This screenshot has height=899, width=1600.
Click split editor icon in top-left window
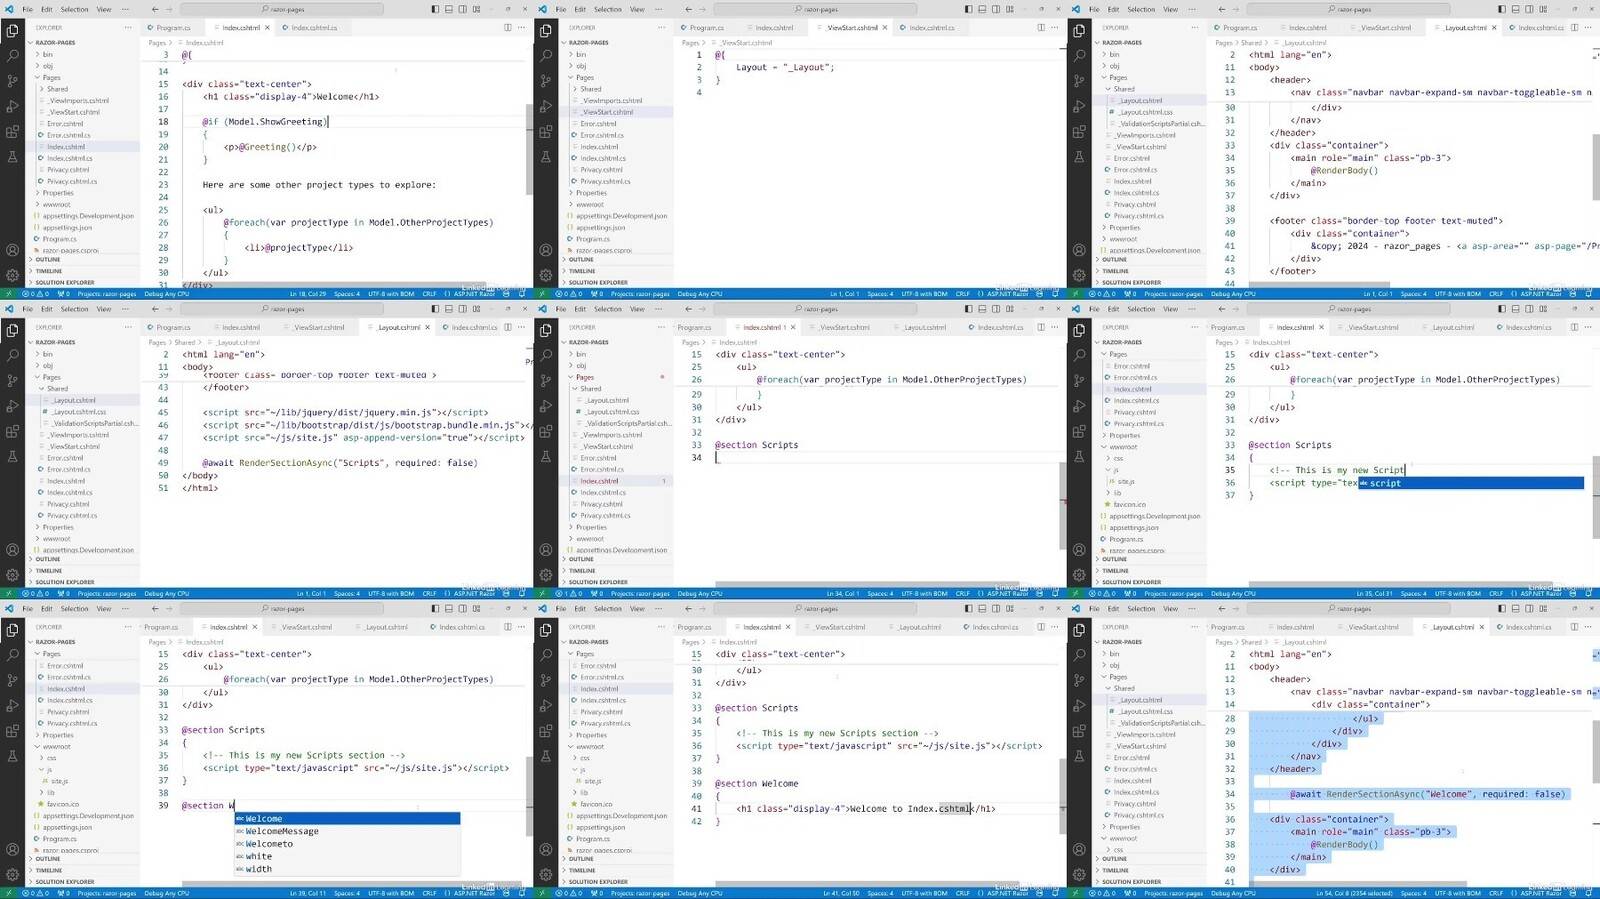pyautogui.click(x=508, y=27)
